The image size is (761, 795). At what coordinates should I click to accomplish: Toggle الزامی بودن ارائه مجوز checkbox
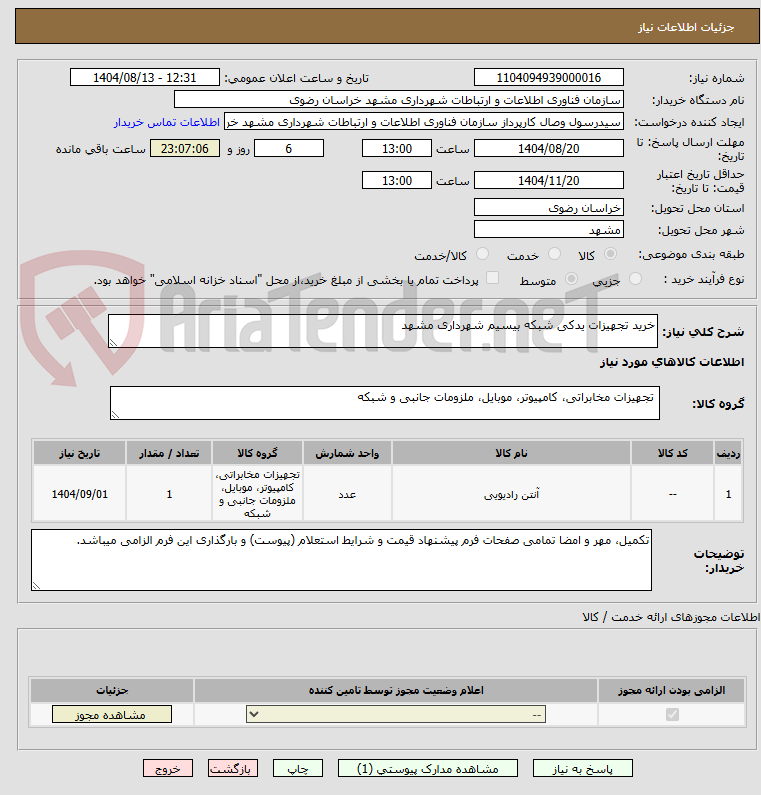tap(672, 714)
